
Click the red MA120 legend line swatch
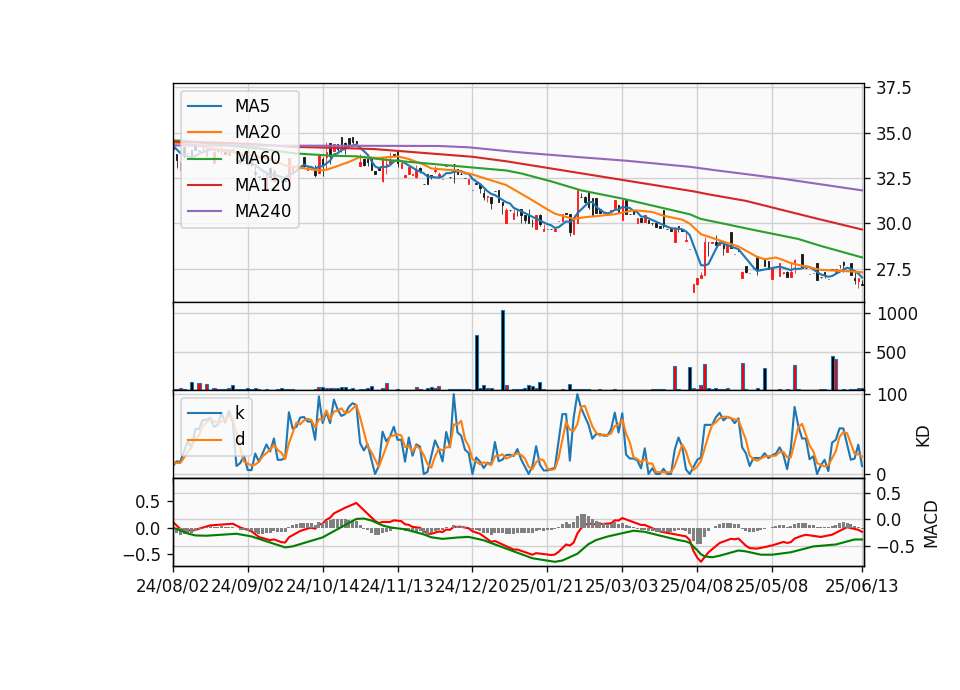pyautogui.click(x=204, y=186)
